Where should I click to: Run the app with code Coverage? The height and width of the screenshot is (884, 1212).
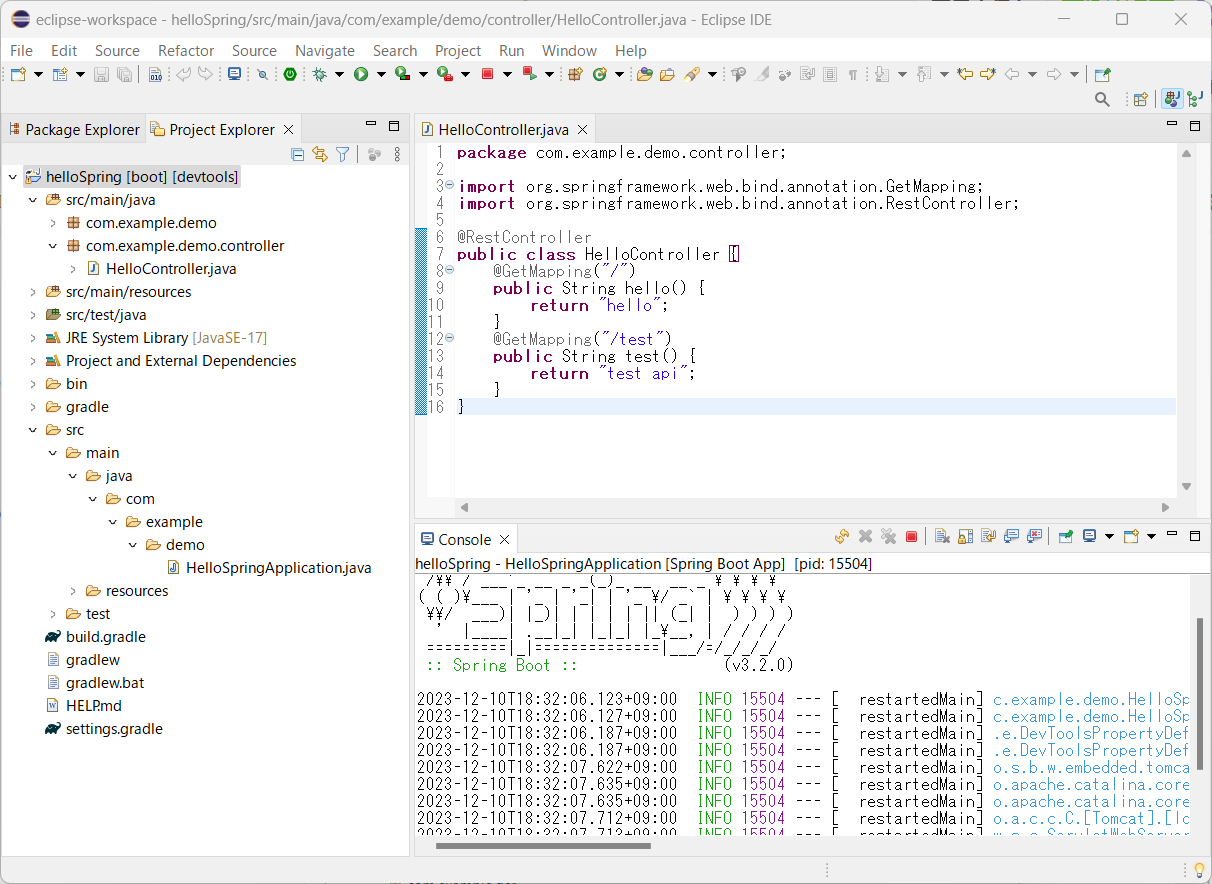tap(400, 74)
